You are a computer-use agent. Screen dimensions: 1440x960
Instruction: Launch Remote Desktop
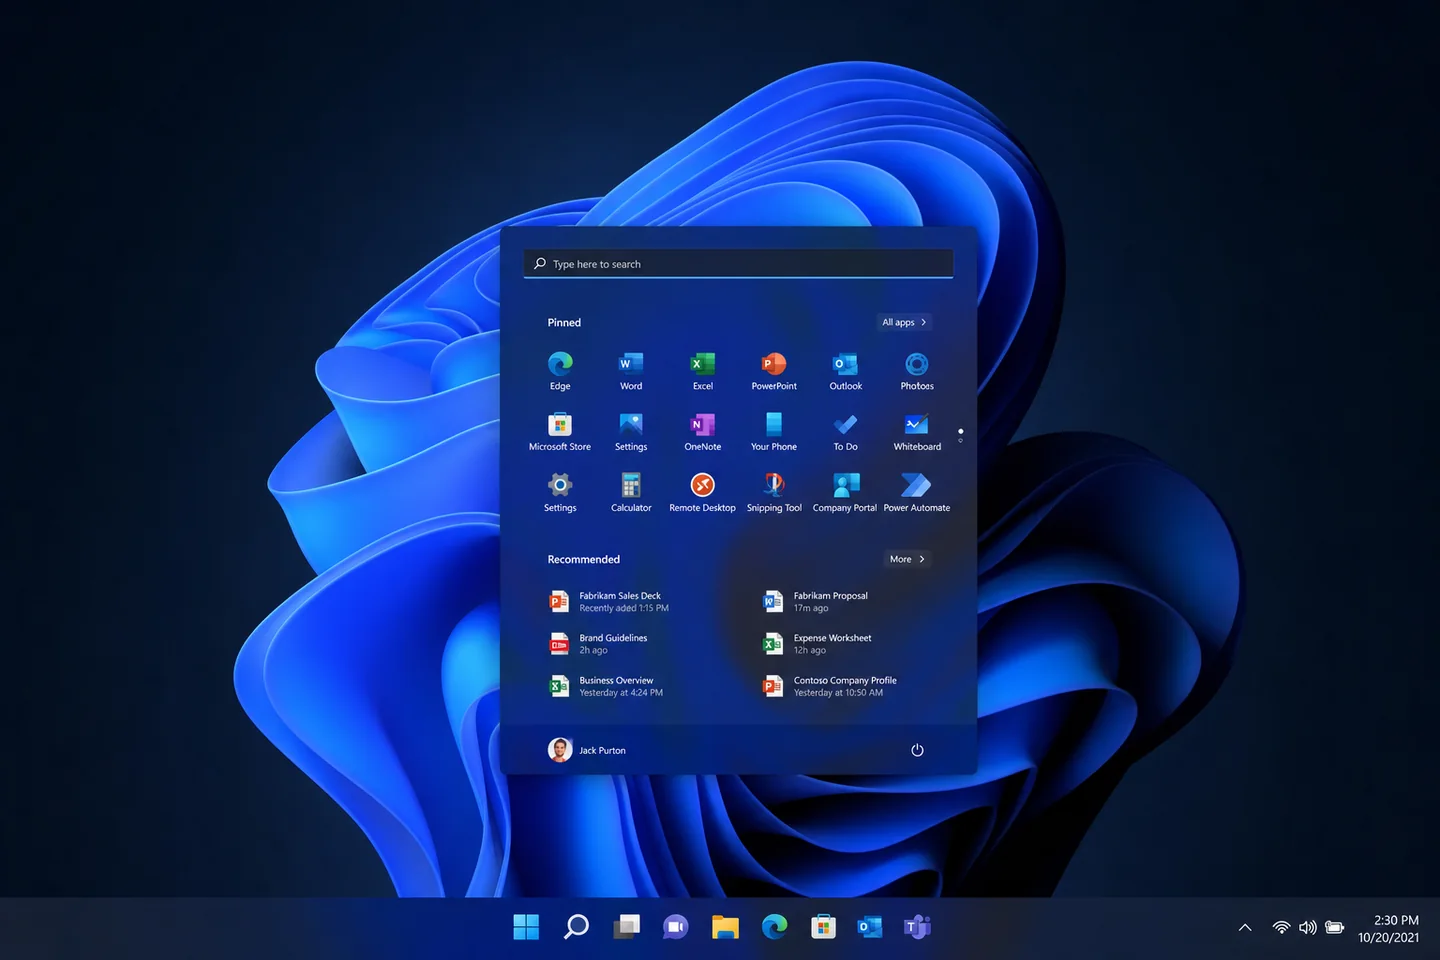[x=703, y=493]
